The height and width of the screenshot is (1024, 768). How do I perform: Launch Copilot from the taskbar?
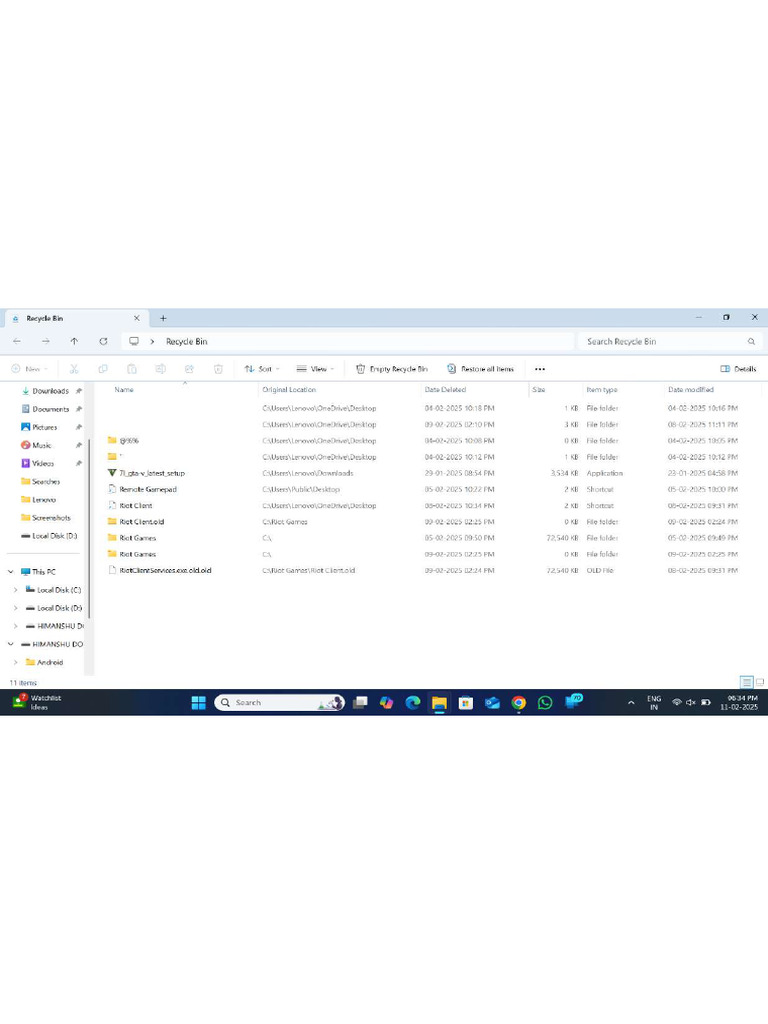tap(387, 702)
